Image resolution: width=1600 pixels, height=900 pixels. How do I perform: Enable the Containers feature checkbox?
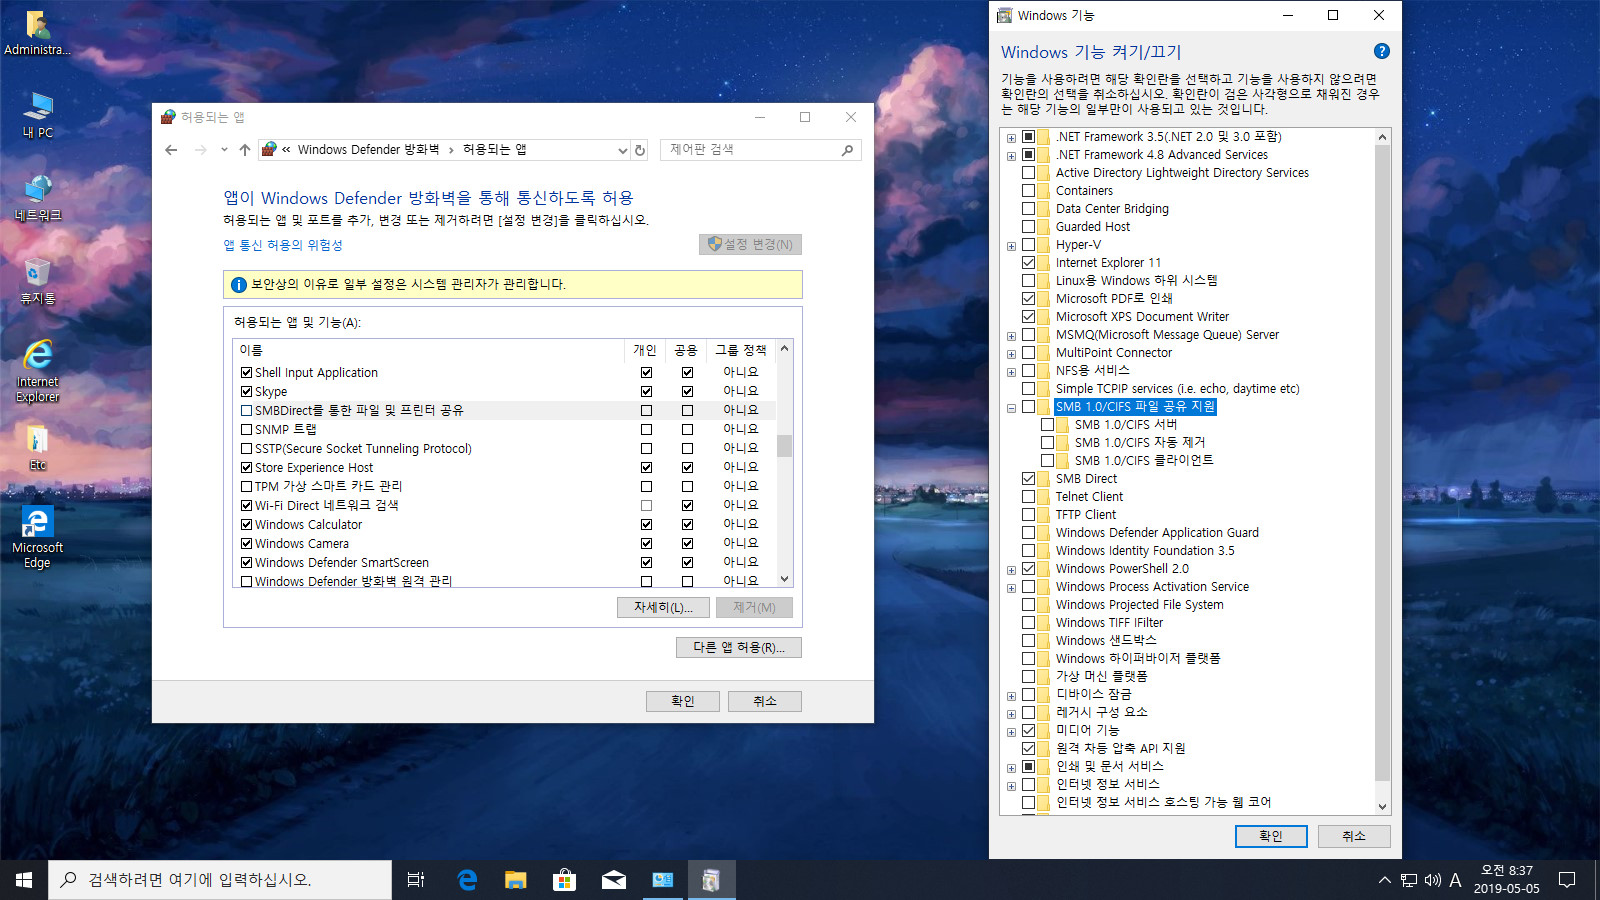[1028, 190]
